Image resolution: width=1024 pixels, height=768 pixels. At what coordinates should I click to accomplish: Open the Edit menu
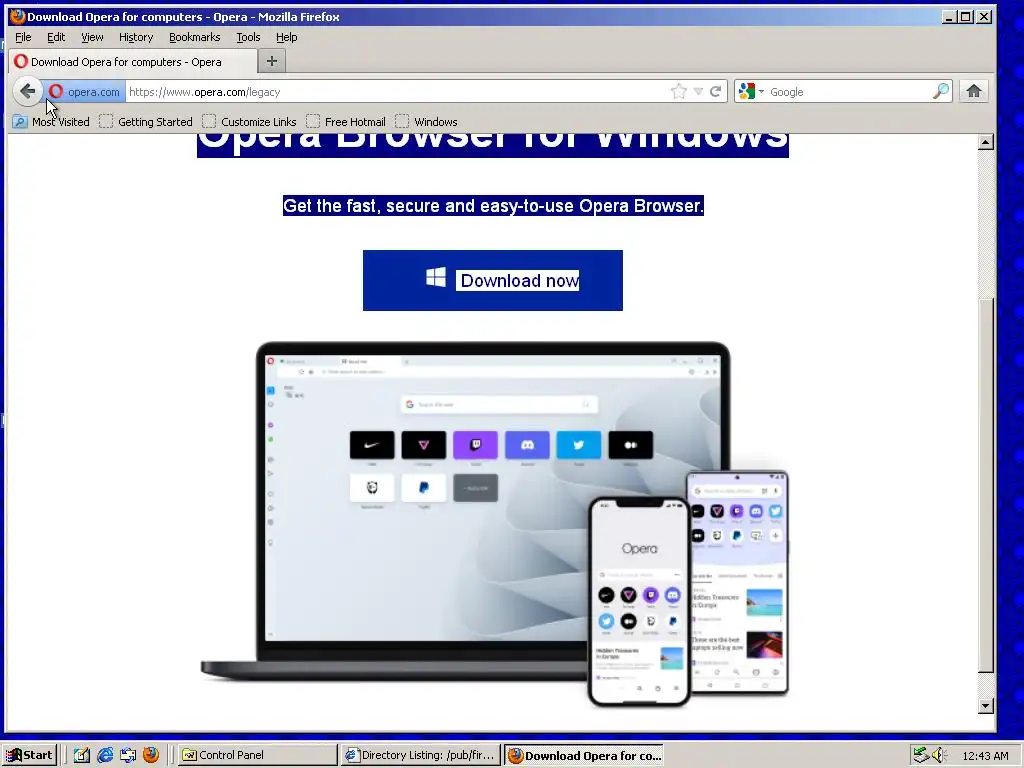coord(56,37)
